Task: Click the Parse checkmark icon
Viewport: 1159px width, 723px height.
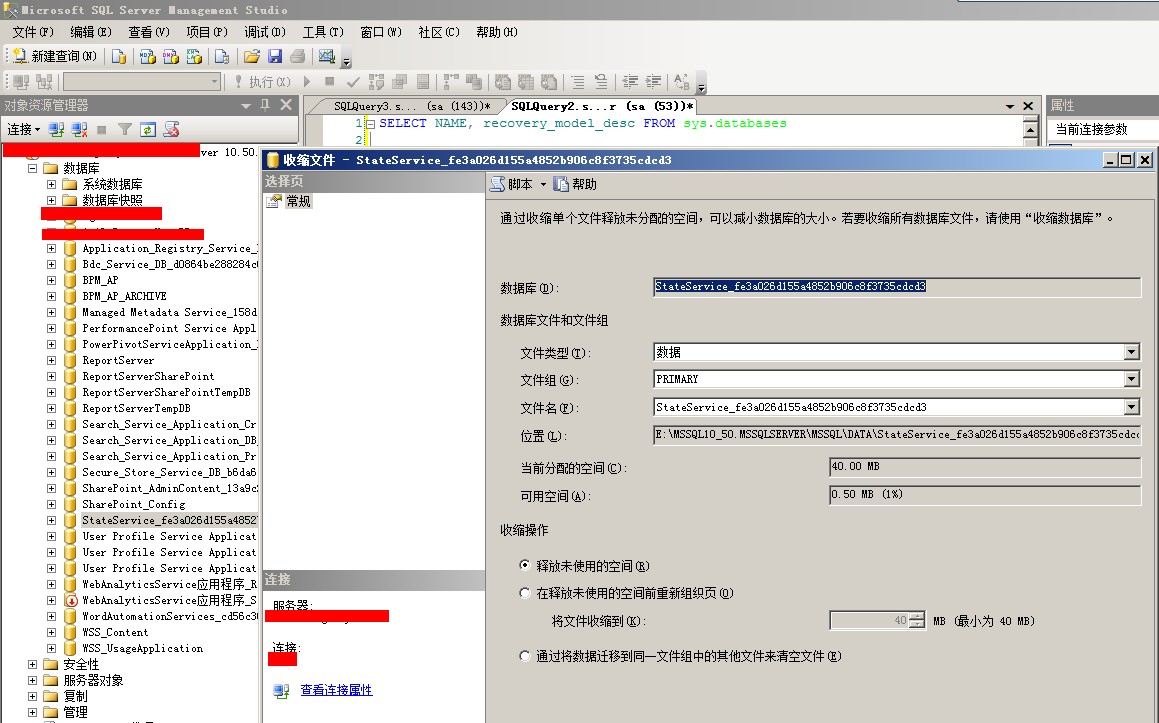Action: pyautogui.click(x=353, y=81)
